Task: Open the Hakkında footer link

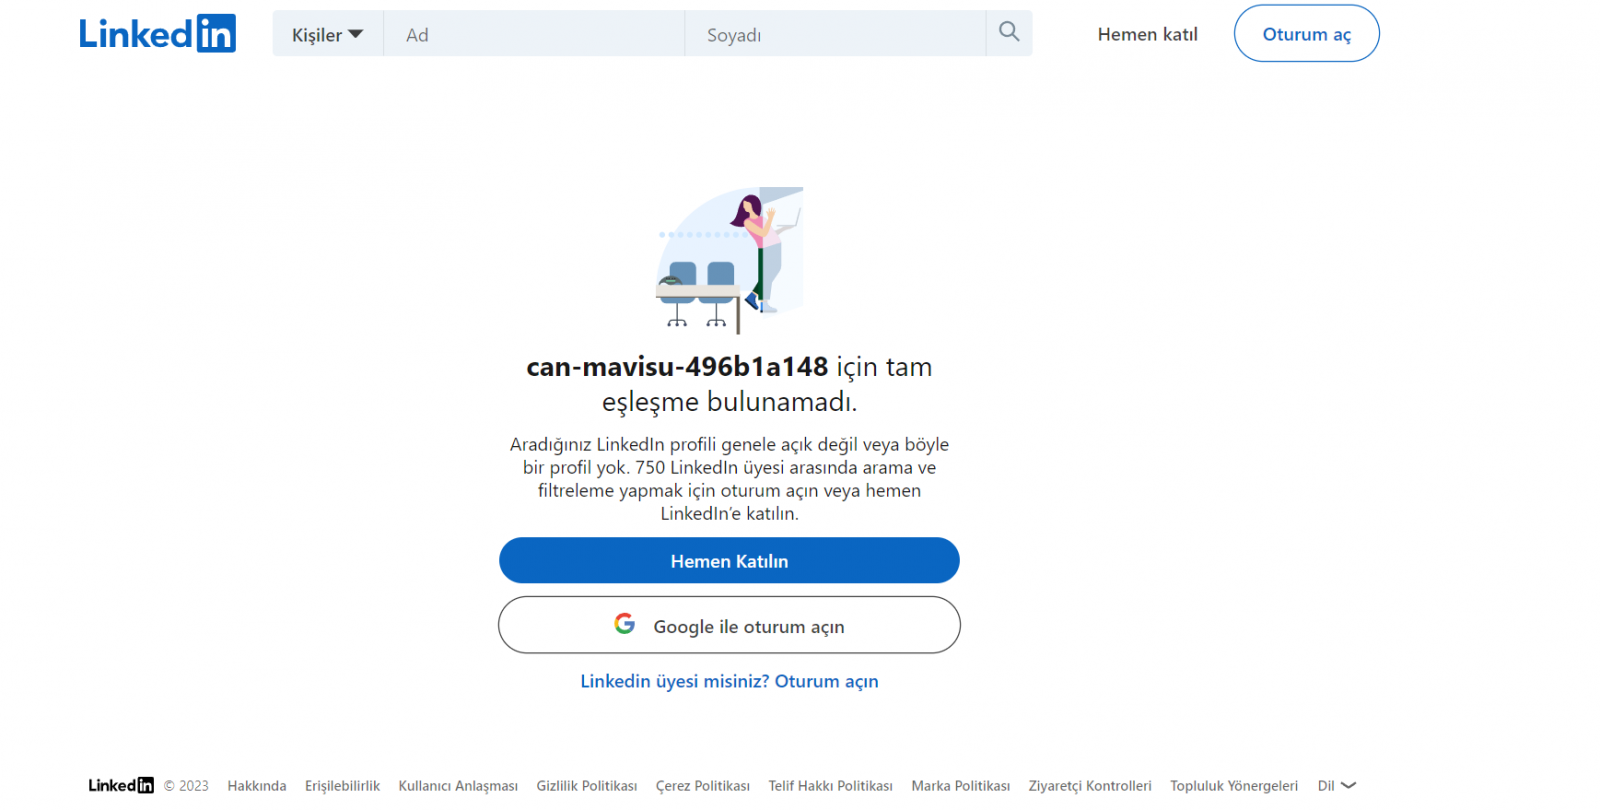Action: [x=257, y=786]
